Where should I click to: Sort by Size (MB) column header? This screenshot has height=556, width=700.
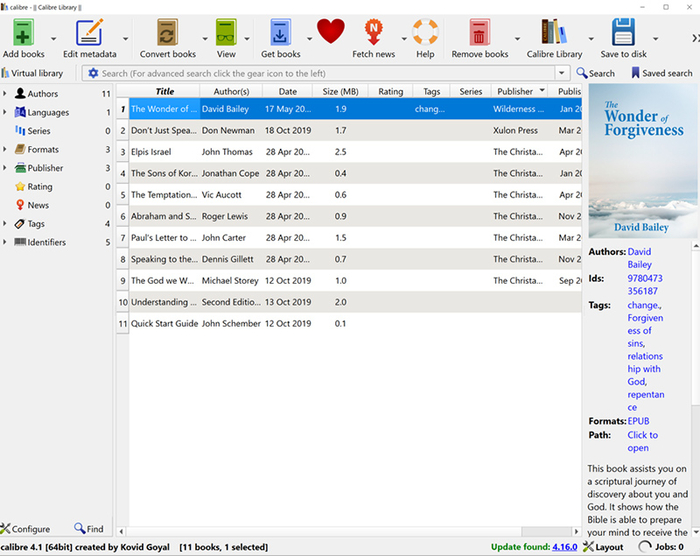point(341,91)
